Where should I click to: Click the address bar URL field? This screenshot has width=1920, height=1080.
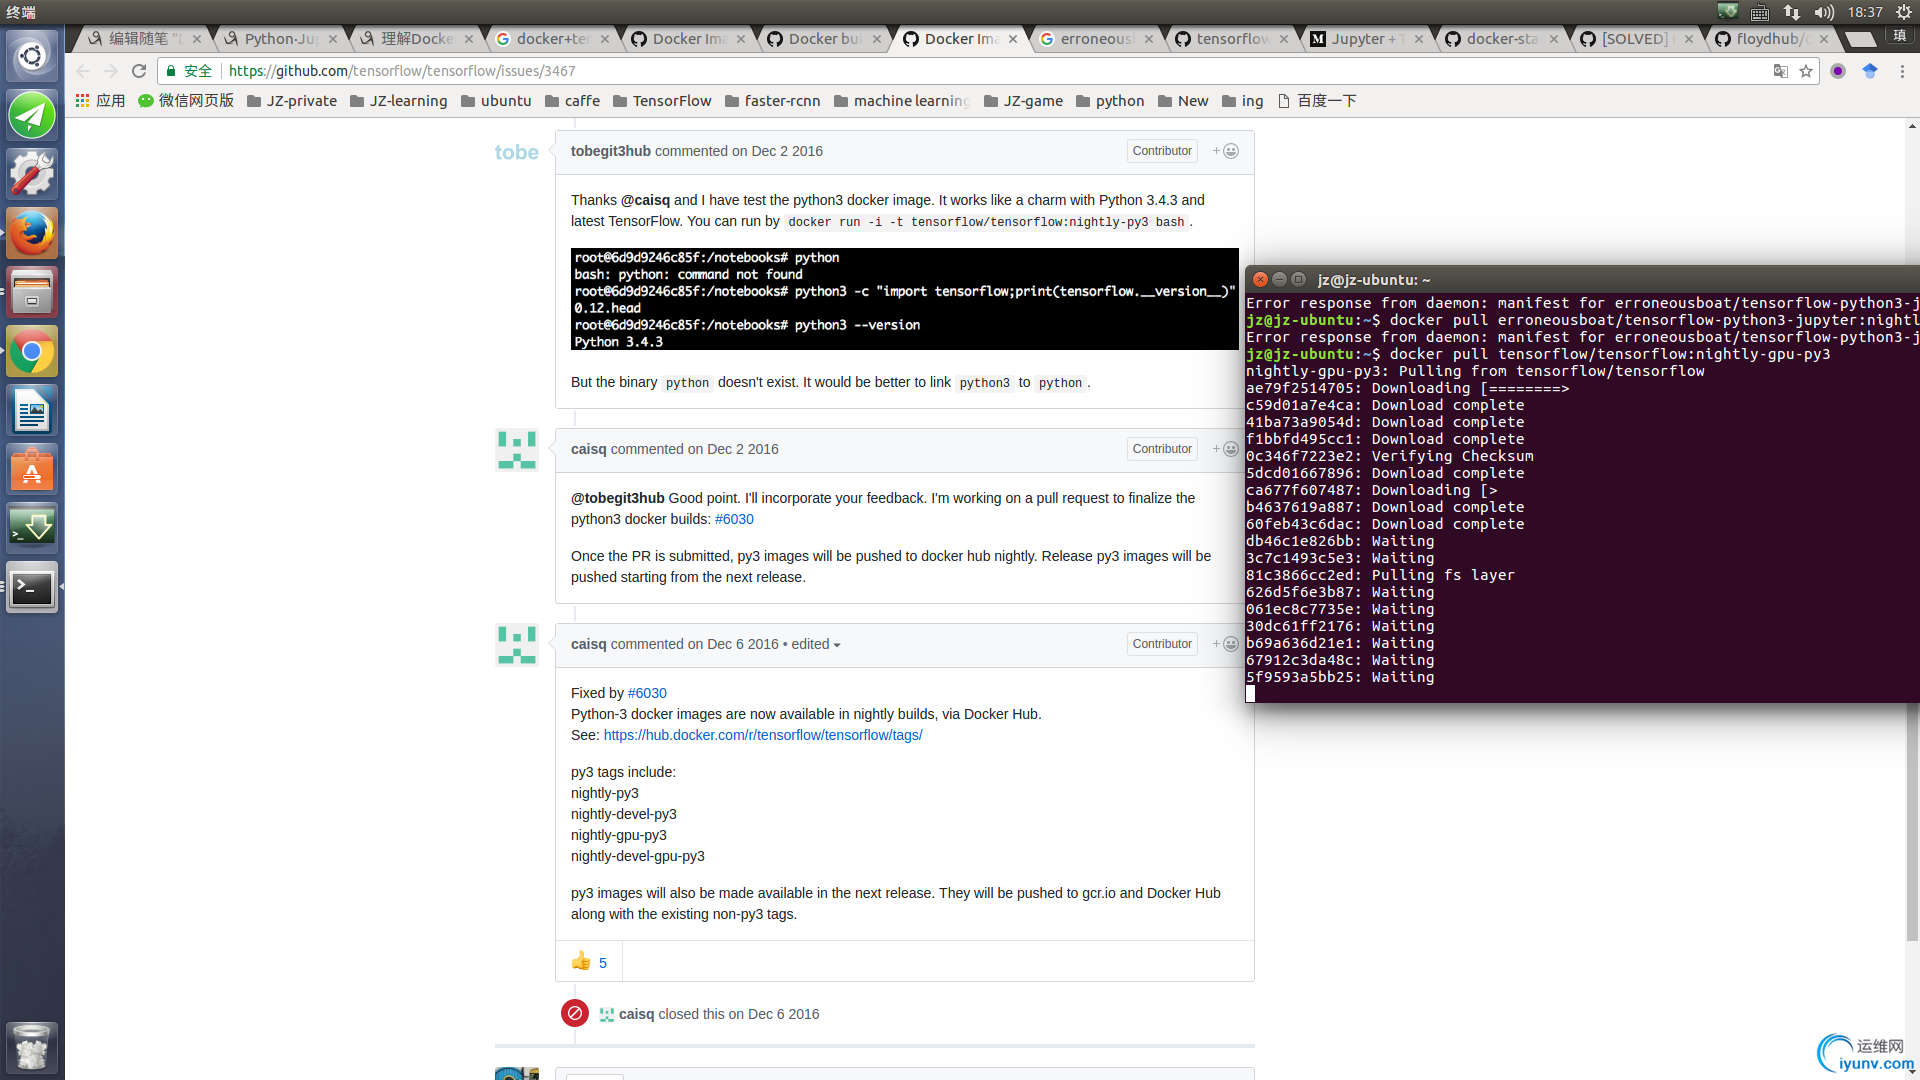pos(990,71)
